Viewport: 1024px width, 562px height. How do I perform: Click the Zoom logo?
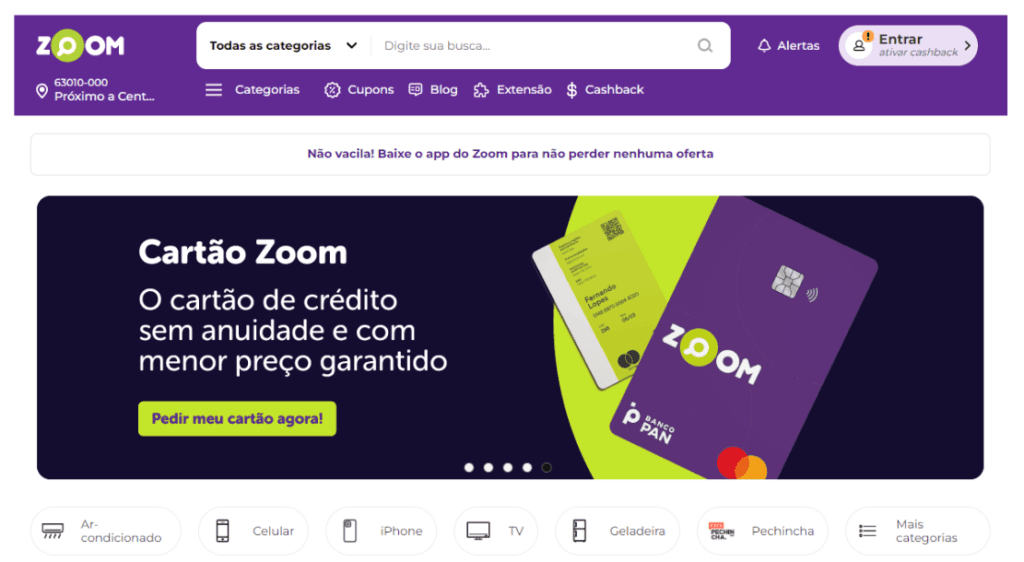[x=80, y=46]
